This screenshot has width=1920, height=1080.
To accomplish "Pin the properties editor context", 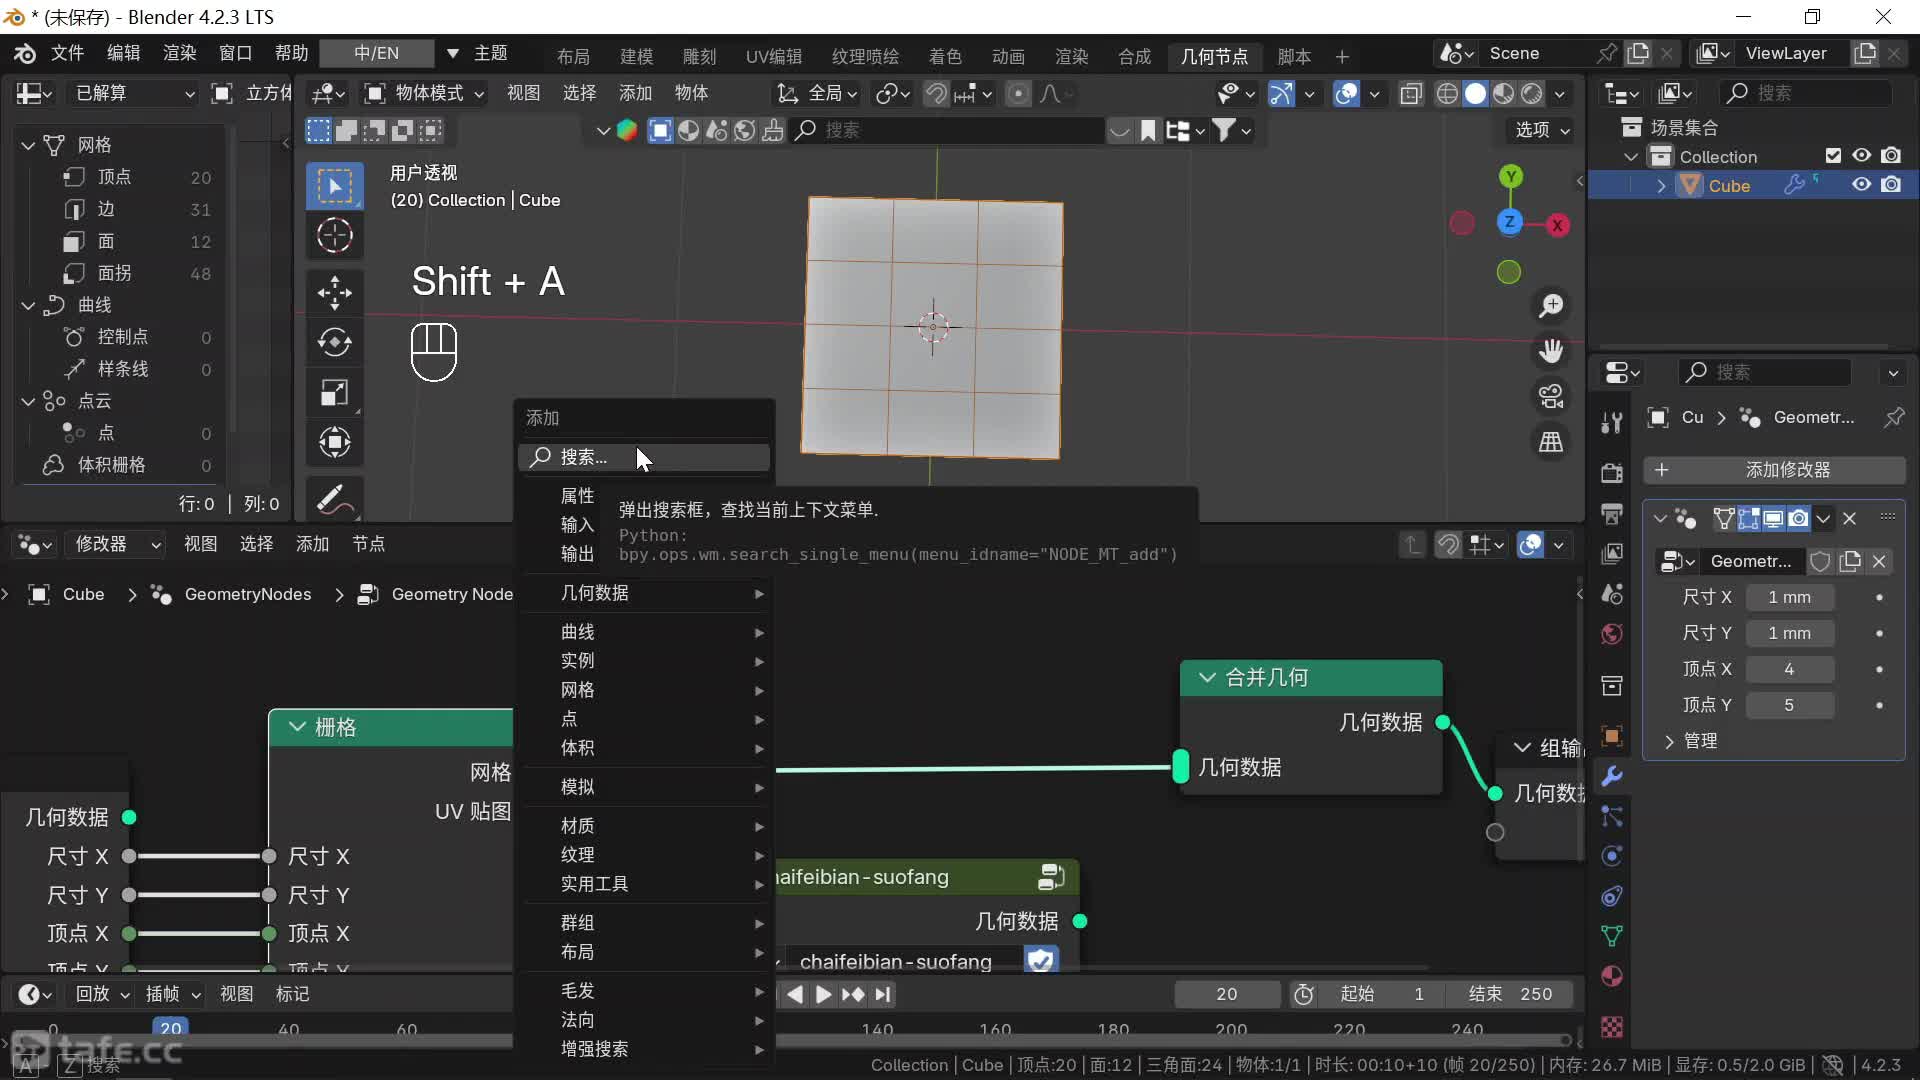I will tap(1894, 417).
